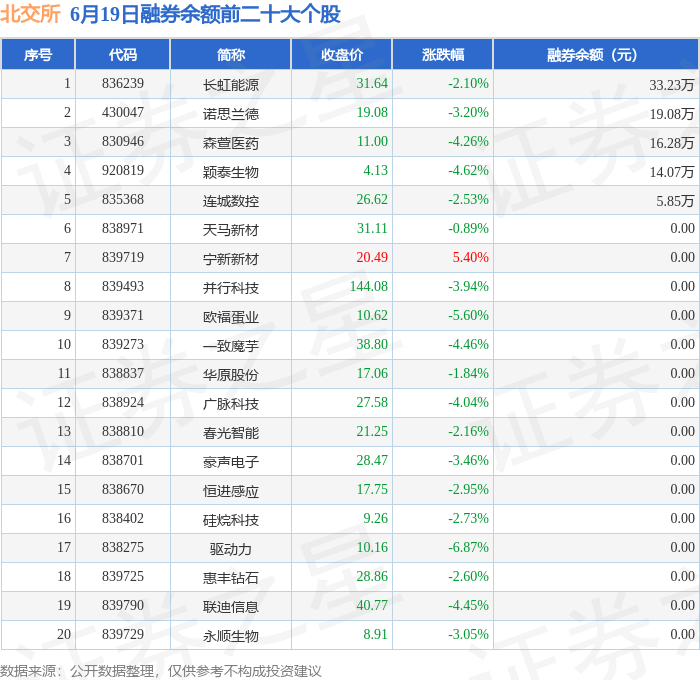The image size is (700, 680).
Task: Select the name 诺思兰德
Action: click(x=231, y=114)
